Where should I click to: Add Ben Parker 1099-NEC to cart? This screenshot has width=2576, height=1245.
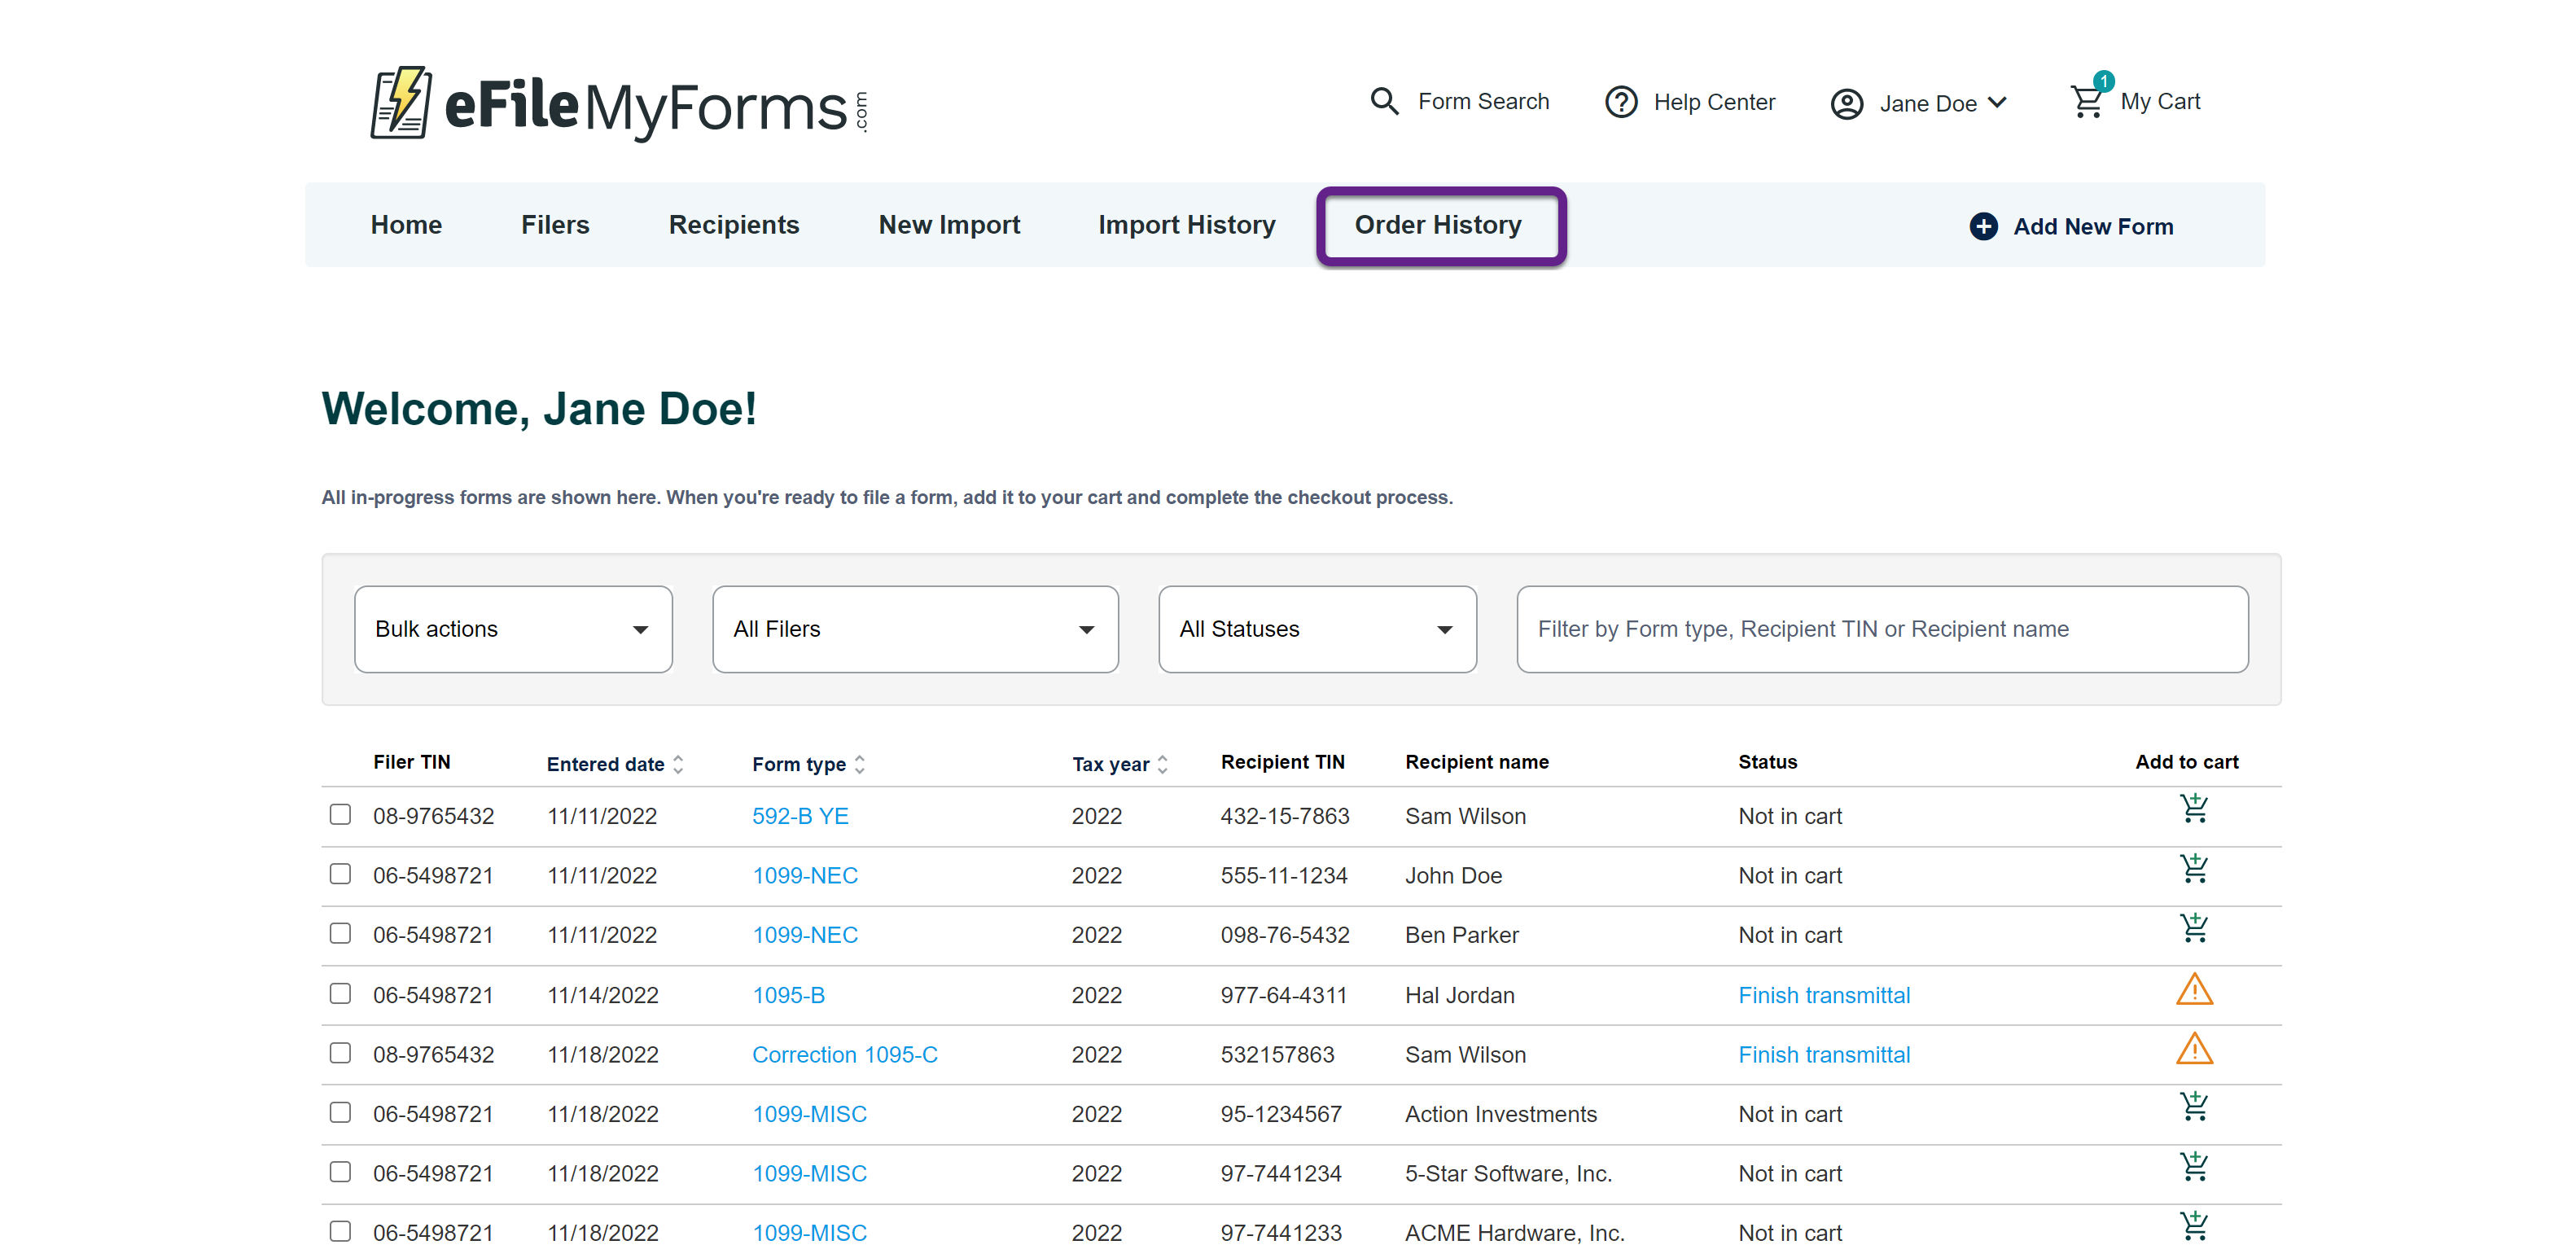pos(2194,928)
